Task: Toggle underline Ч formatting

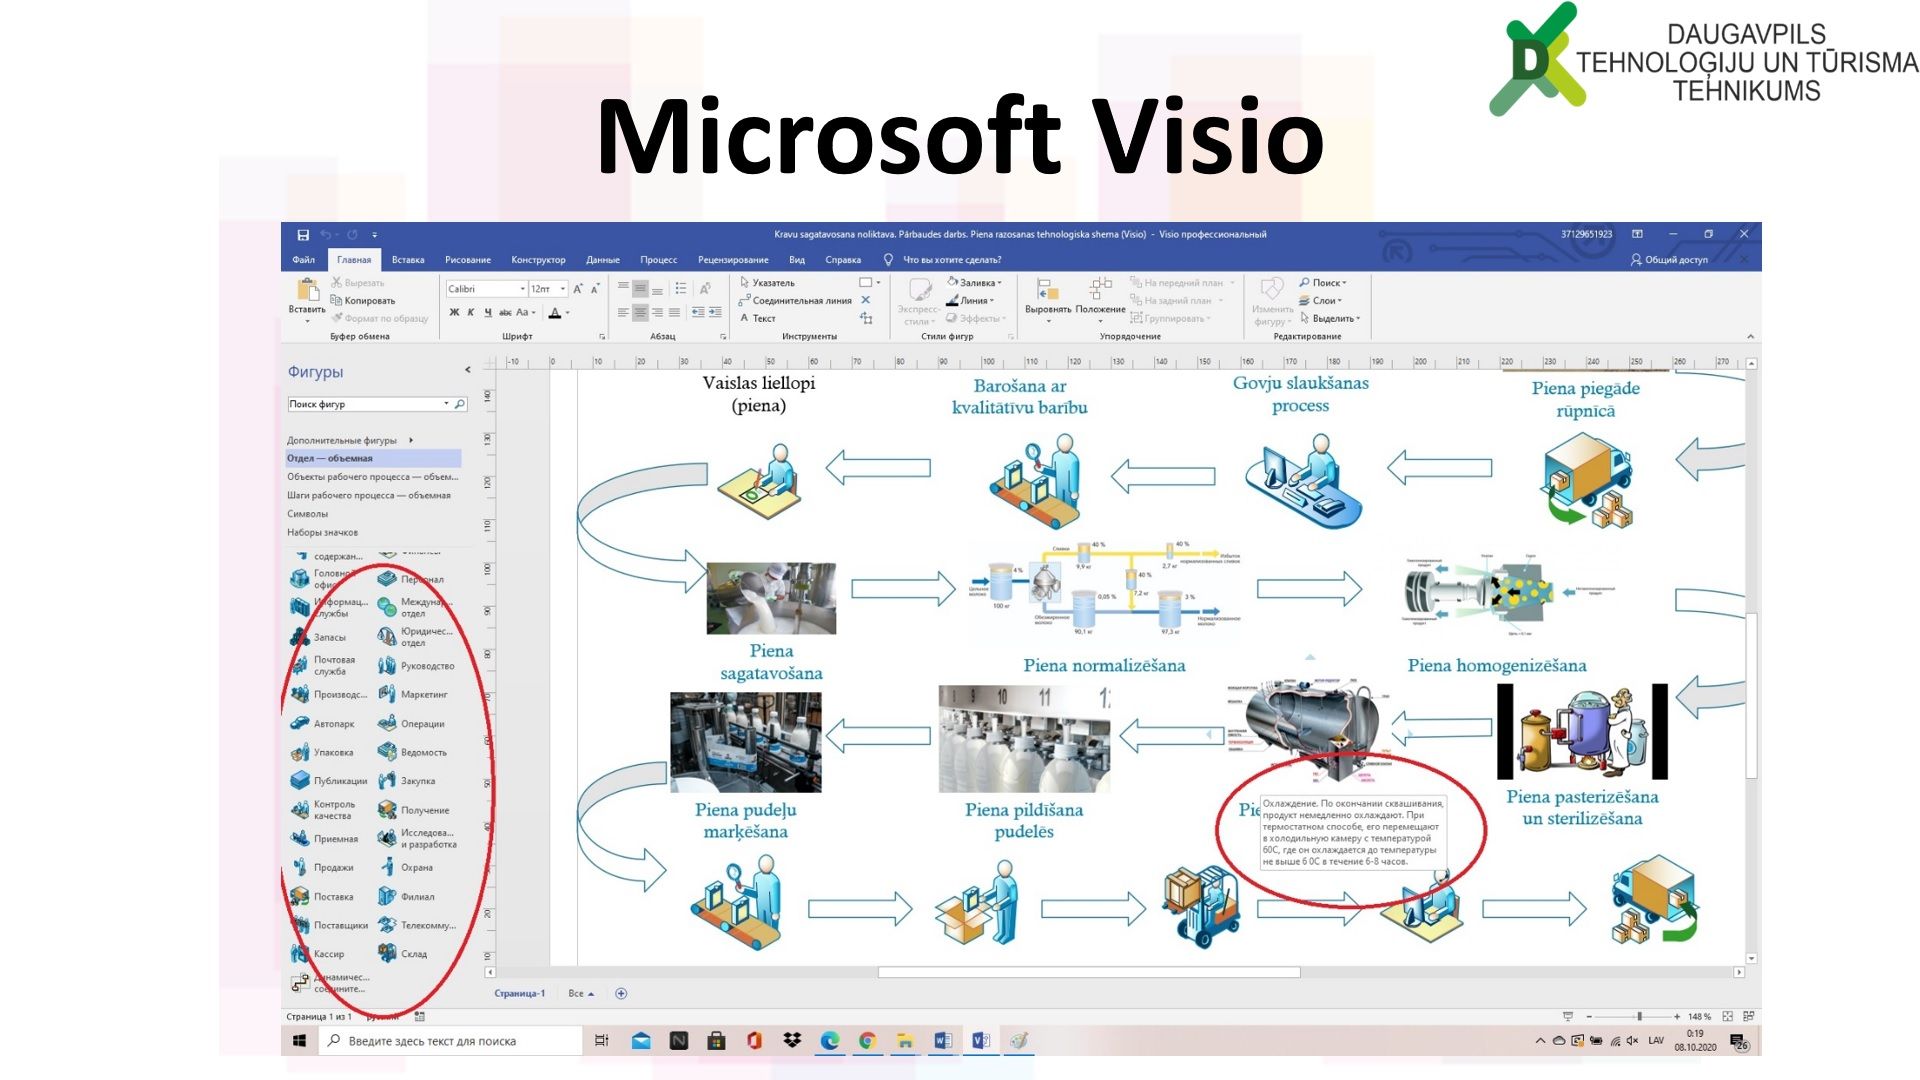Action: [x=488, y=313]
